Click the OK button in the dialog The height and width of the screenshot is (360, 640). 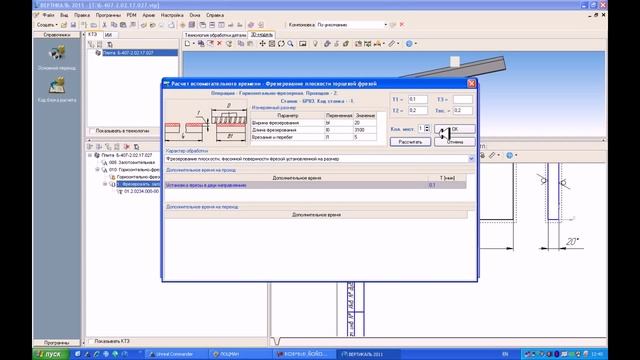coord(455,129)
